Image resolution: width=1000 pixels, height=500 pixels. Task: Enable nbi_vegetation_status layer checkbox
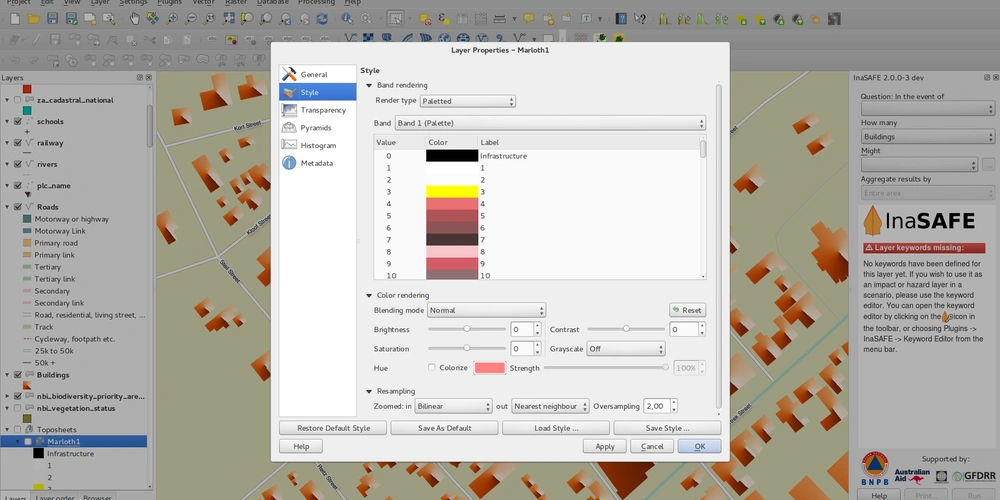tap(17, 408)
